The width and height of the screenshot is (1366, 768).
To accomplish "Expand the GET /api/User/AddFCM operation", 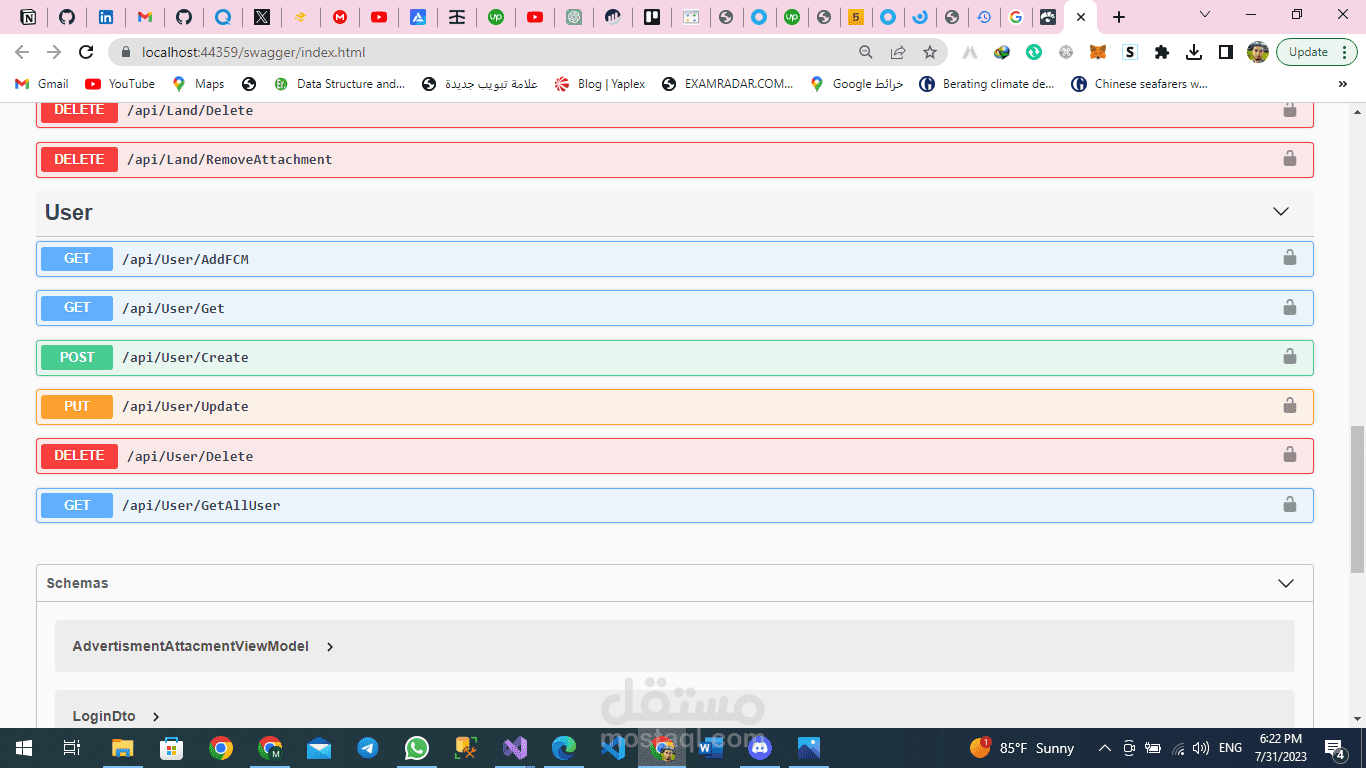I will [x=675, y=259].
